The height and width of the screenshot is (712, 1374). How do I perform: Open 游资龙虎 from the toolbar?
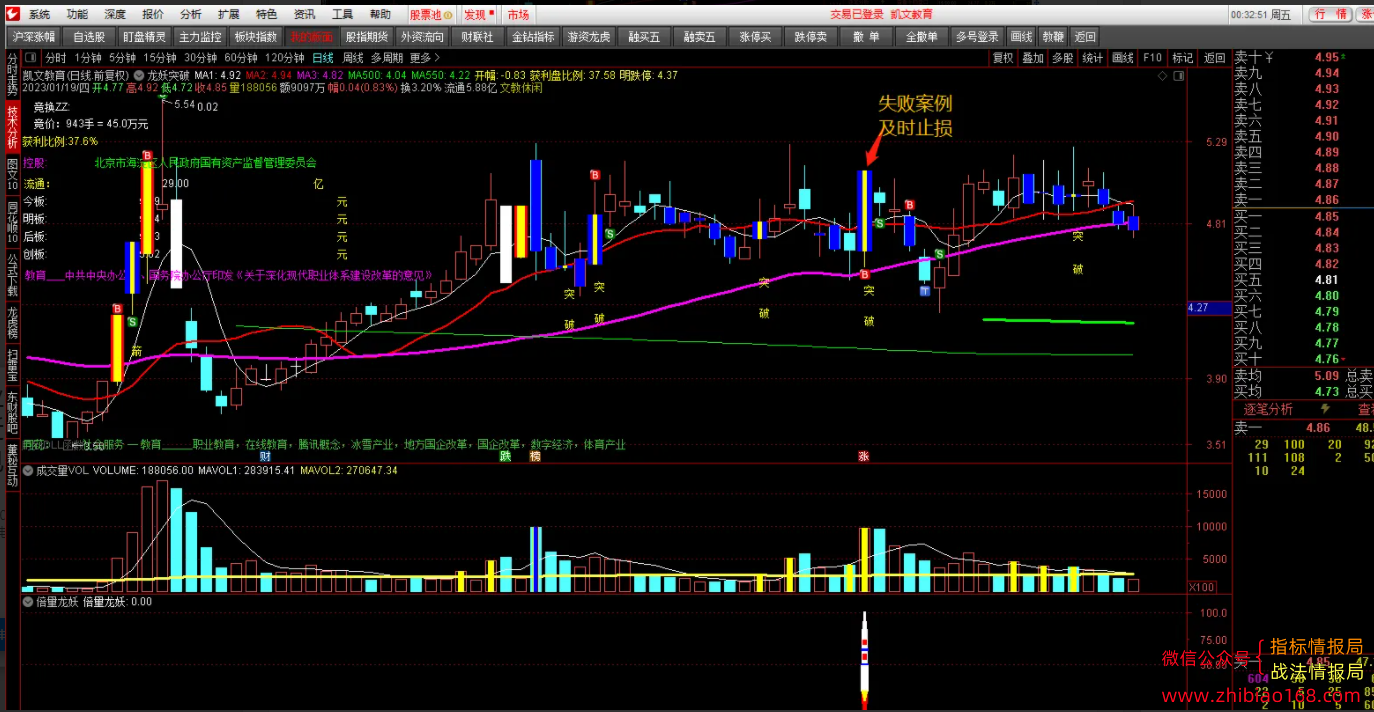click(588, 37)
